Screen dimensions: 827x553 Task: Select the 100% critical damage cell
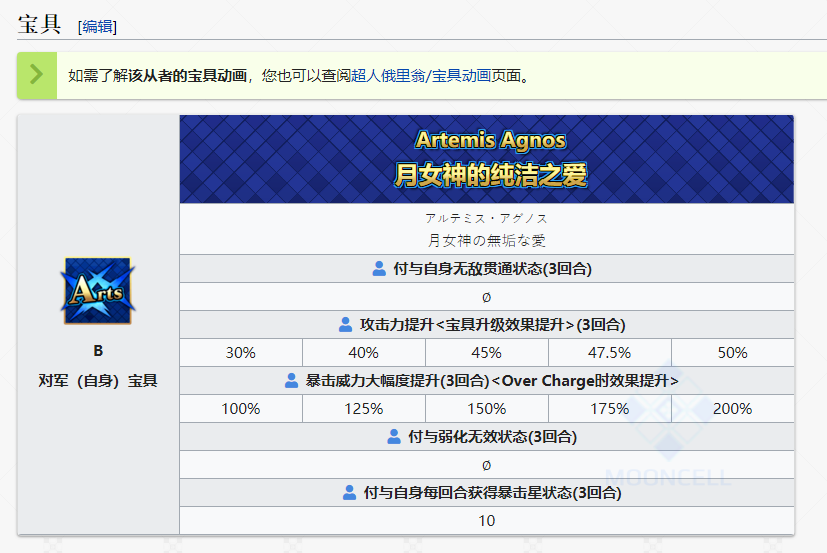coord(241,408)
